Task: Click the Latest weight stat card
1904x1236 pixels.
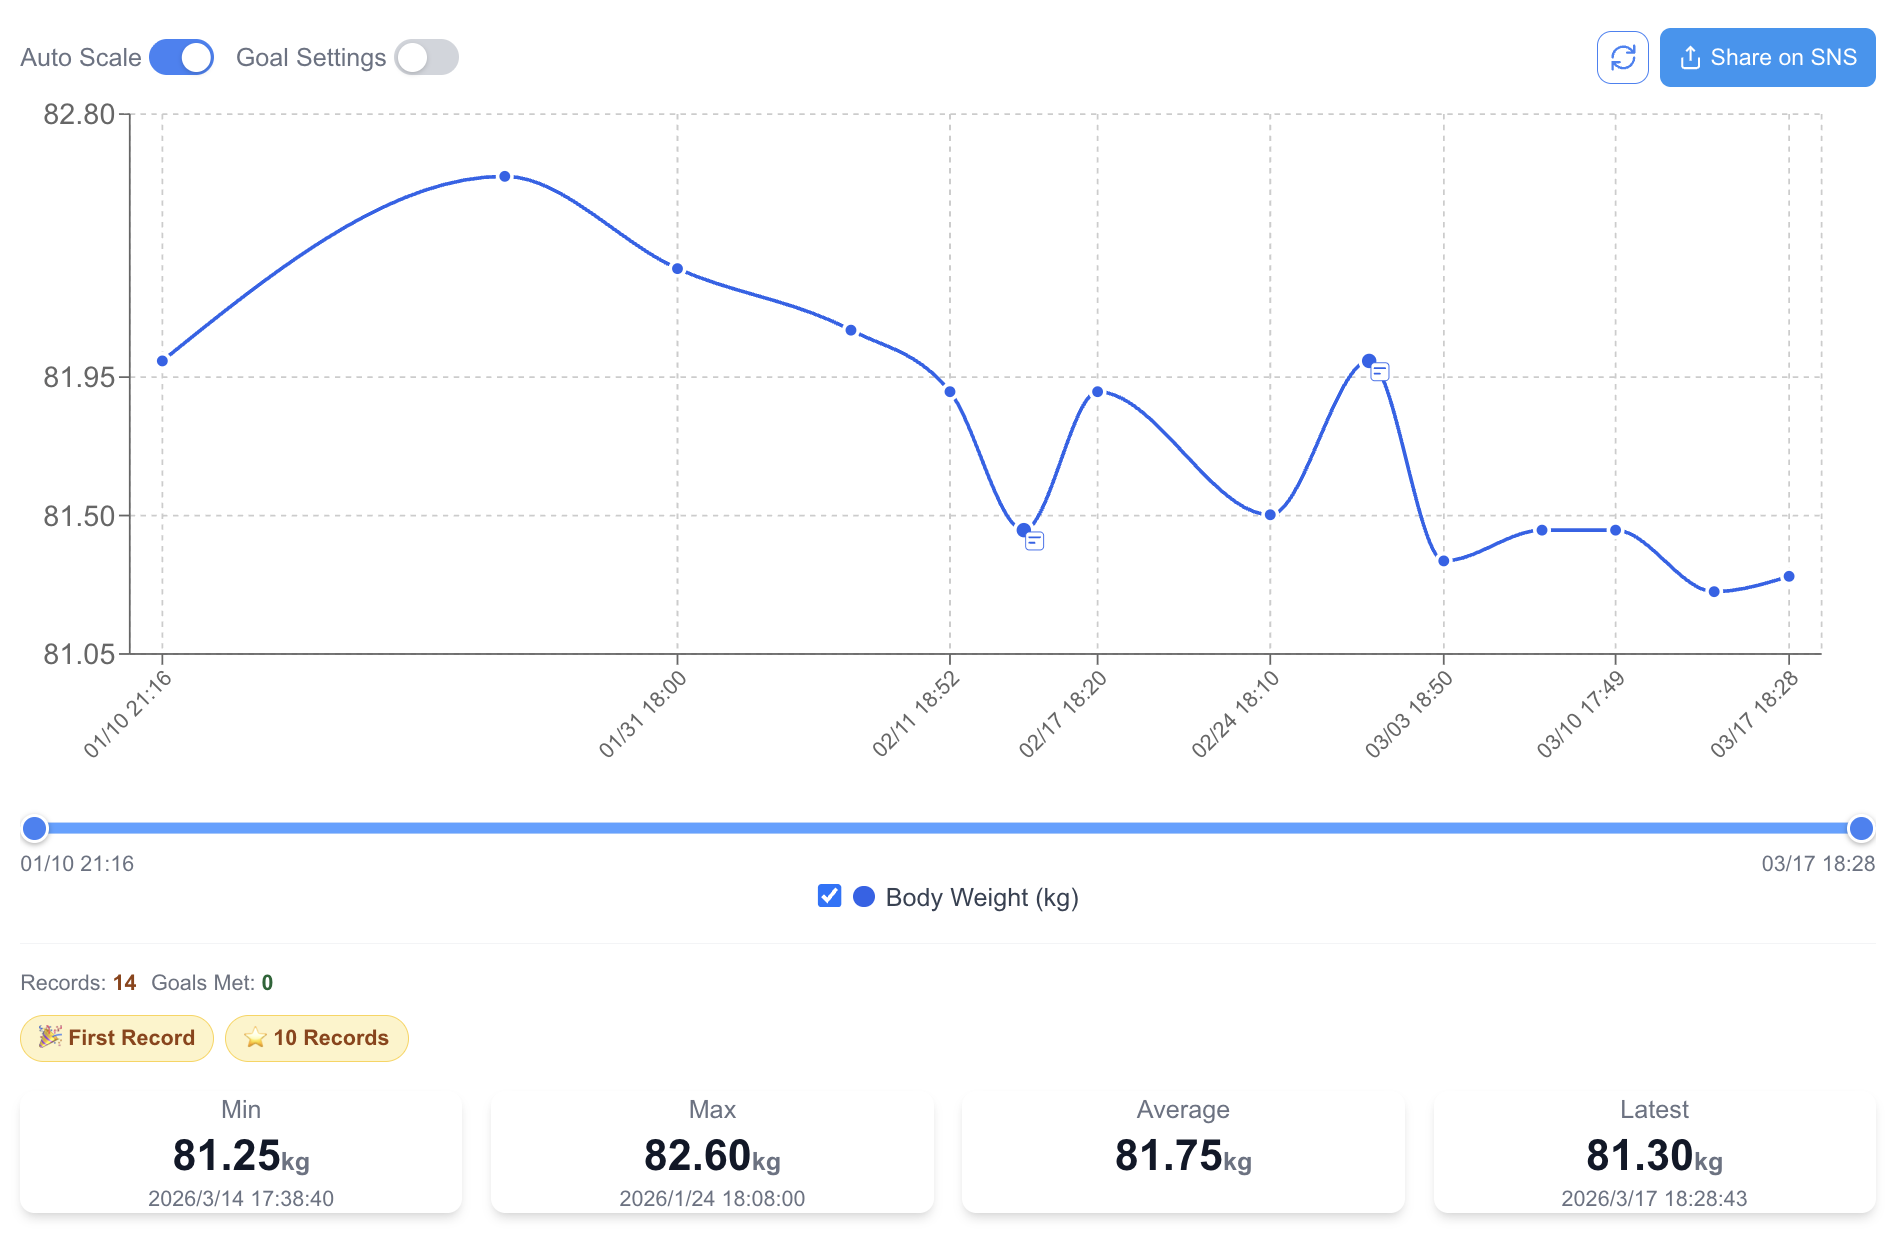Action: (1654, 1154)
